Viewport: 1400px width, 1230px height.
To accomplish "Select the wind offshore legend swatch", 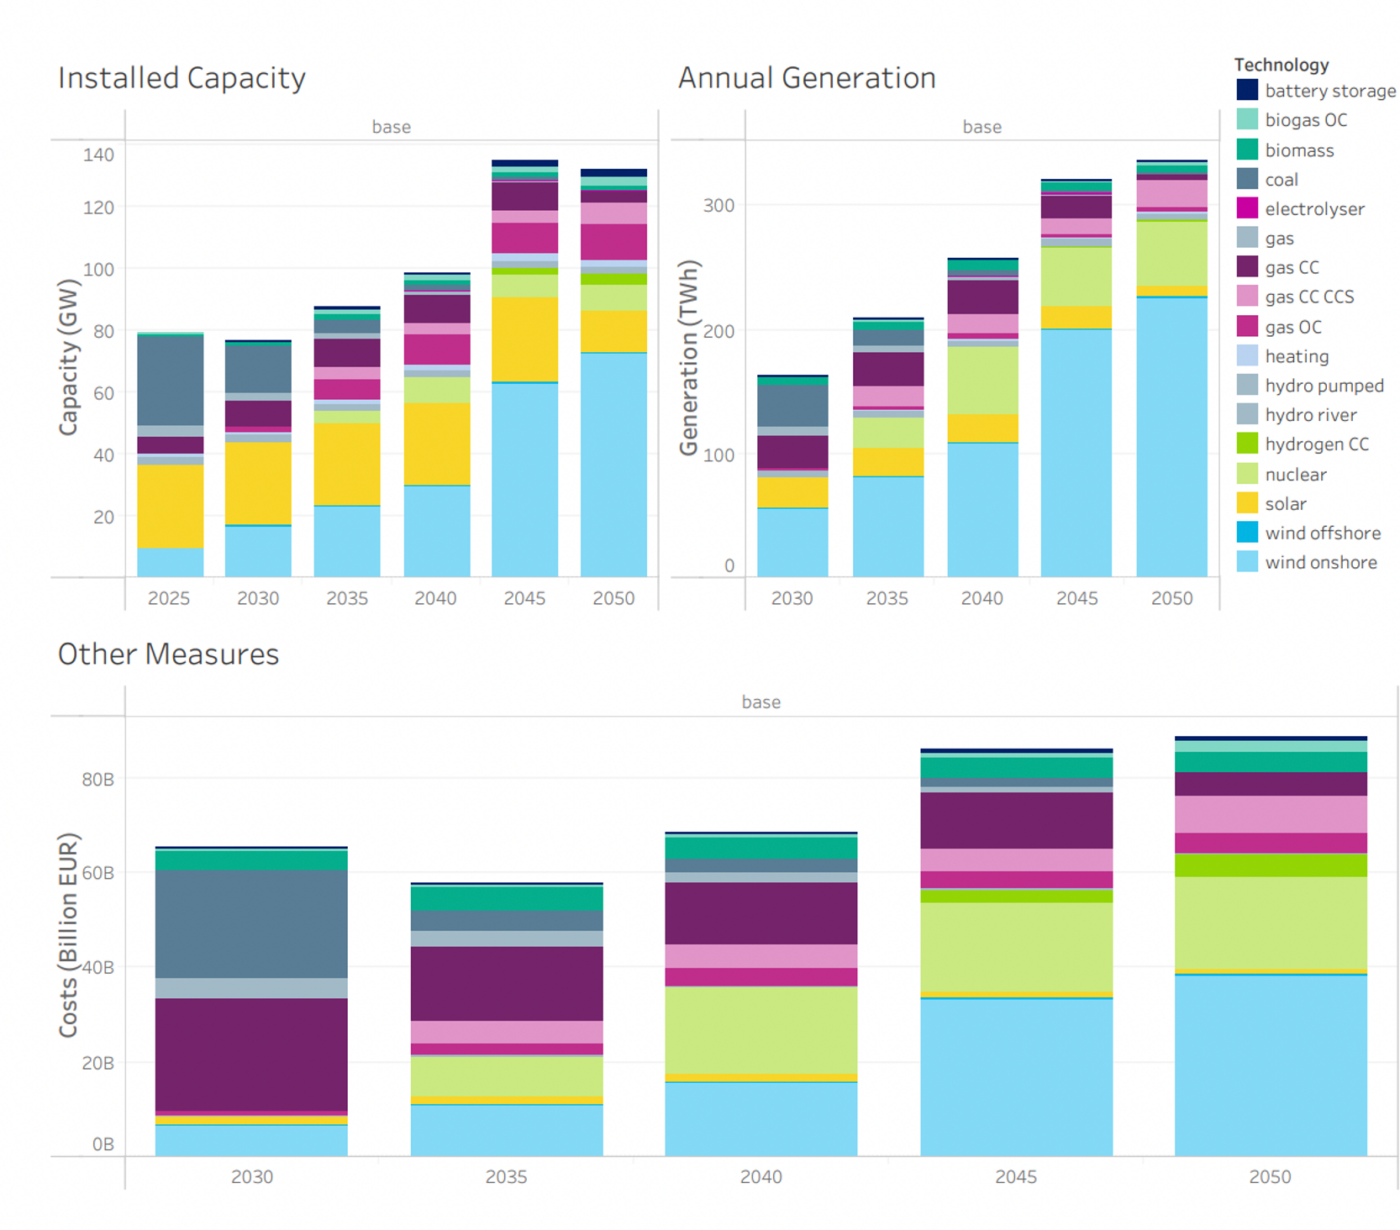I will (x=1247, y=533).
